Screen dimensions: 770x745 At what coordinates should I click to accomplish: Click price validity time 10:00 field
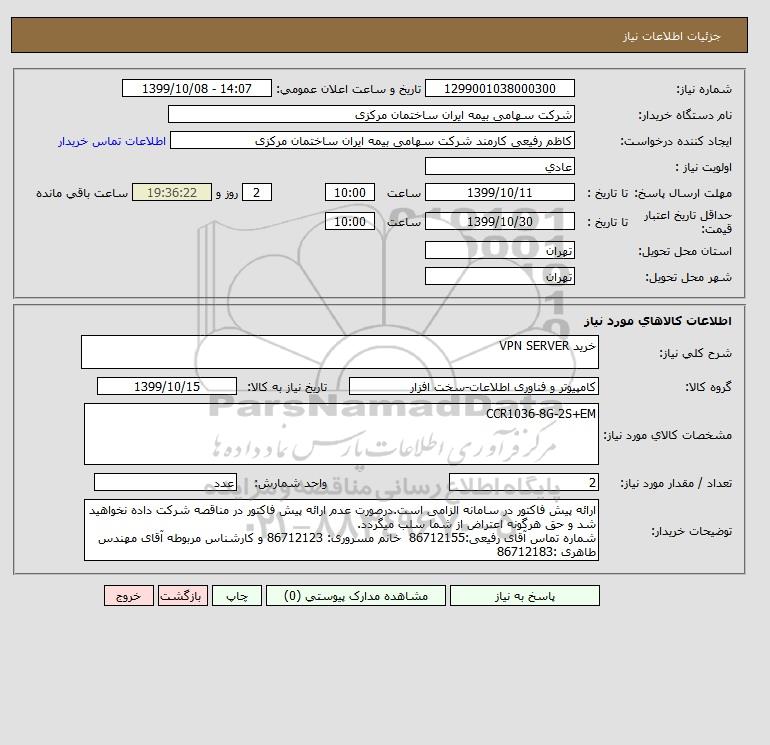click(x=350, y=221)
